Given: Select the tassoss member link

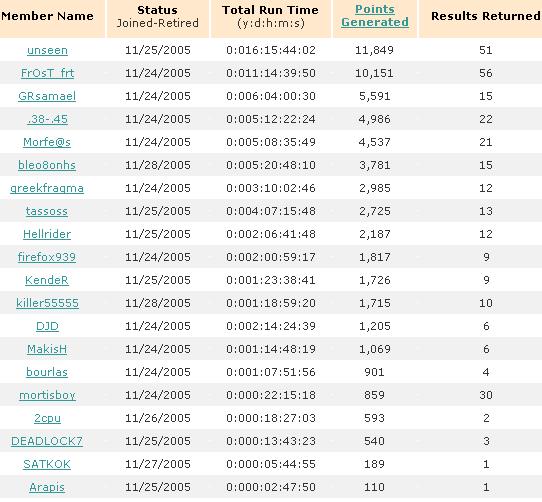Looking at the screenshot, I should coord(47,211).
